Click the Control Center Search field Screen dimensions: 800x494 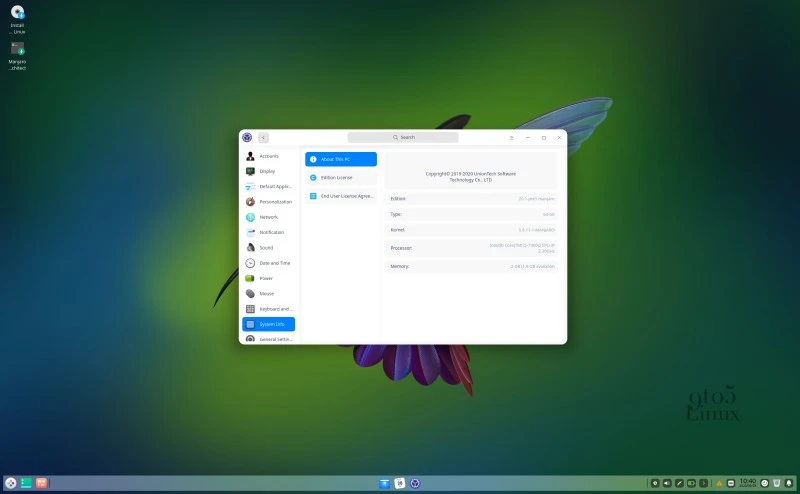click(x=403, y=137)
